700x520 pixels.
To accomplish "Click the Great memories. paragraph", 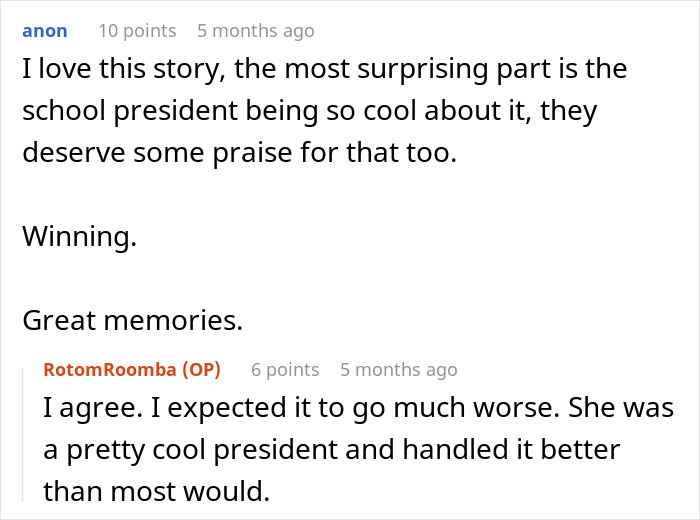I will click(x=133, y=320).
